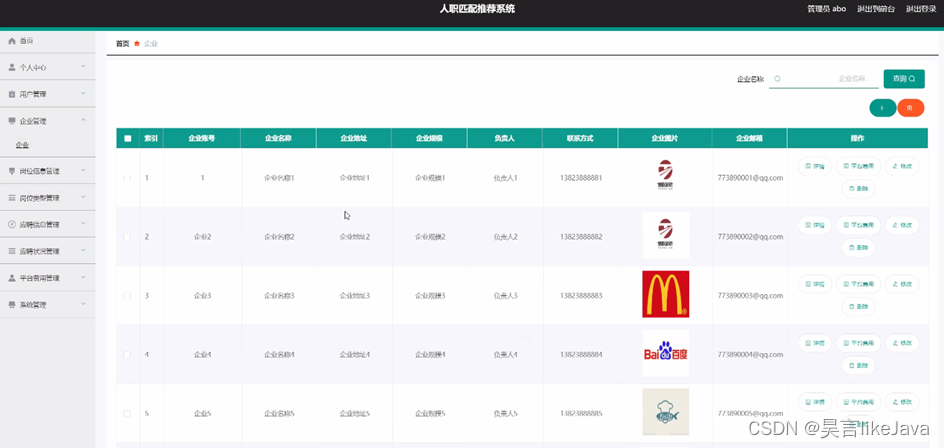This screenshot has height=448, width=944.
Task: Check the checkbox for row index 1
Action: click(x=127, y=178)
